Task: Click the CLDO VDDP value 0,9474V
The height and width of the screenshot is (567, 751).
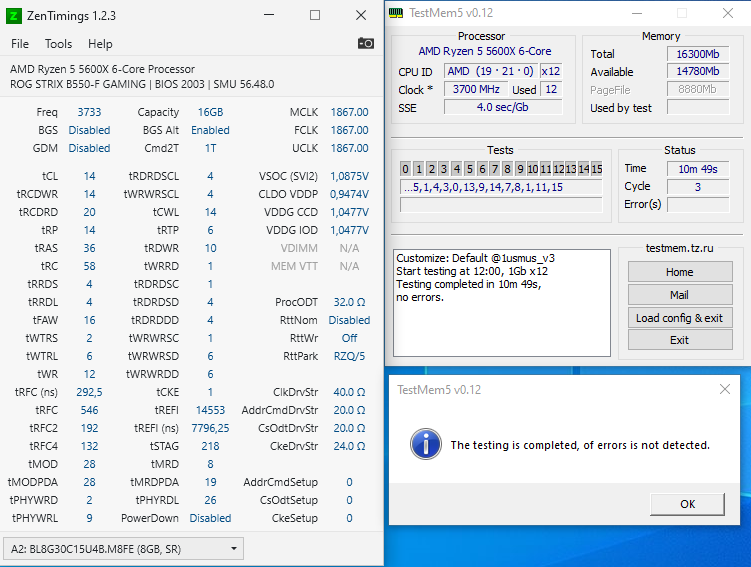Action: click(350, 194)
